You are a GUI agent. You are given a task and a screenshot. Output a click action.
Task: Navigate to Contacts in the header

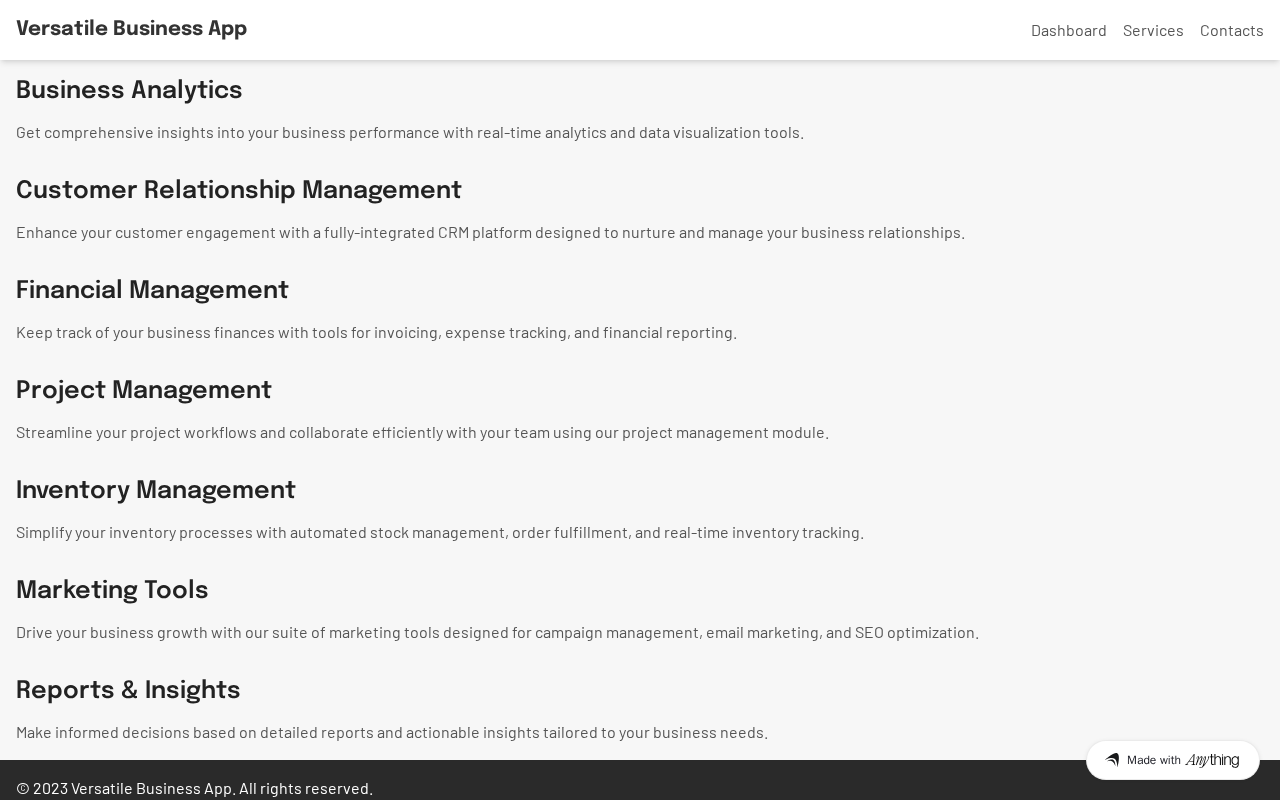tap(1231, 30)
